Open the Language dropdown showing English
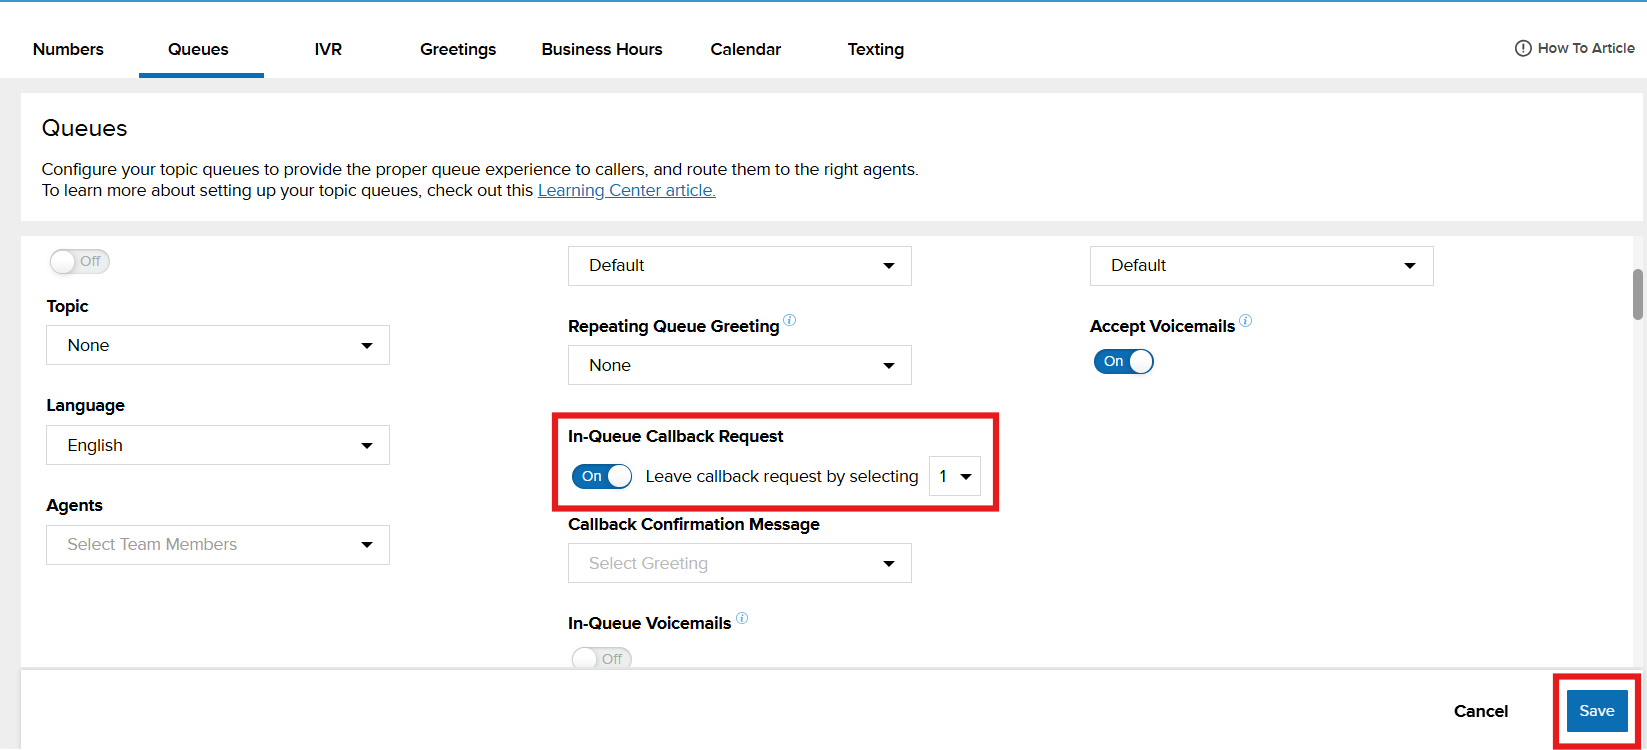1647x750 pixels. coord(218,445)
